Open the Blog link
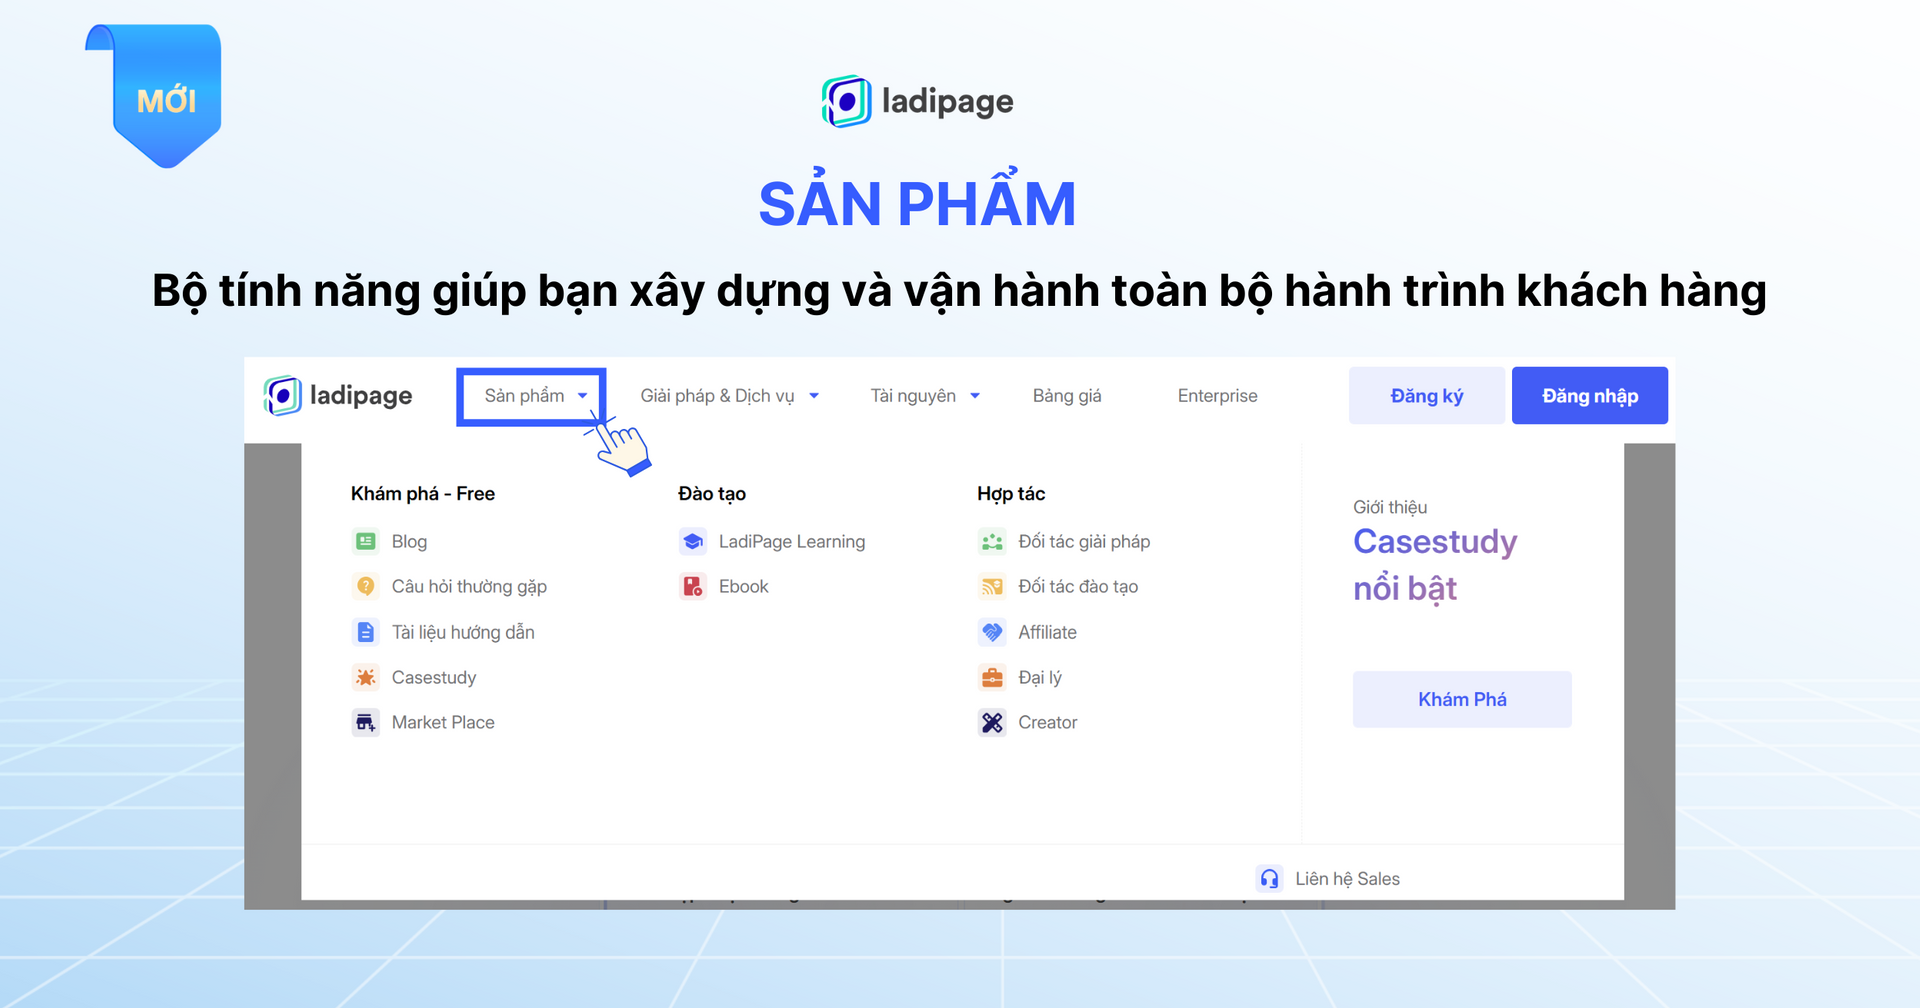The width and height of the screenshot is (1920, 1008). [x=409, y=541]
